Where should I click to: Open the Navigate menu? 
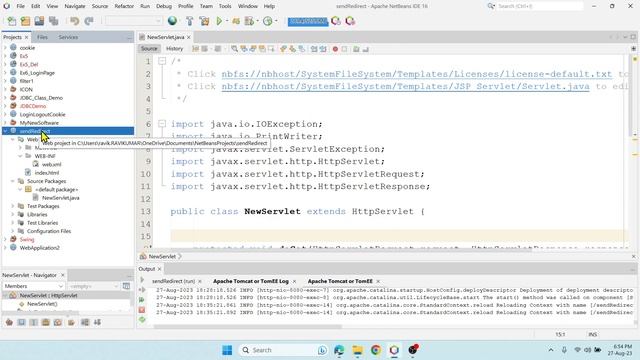tap(75, 6)
